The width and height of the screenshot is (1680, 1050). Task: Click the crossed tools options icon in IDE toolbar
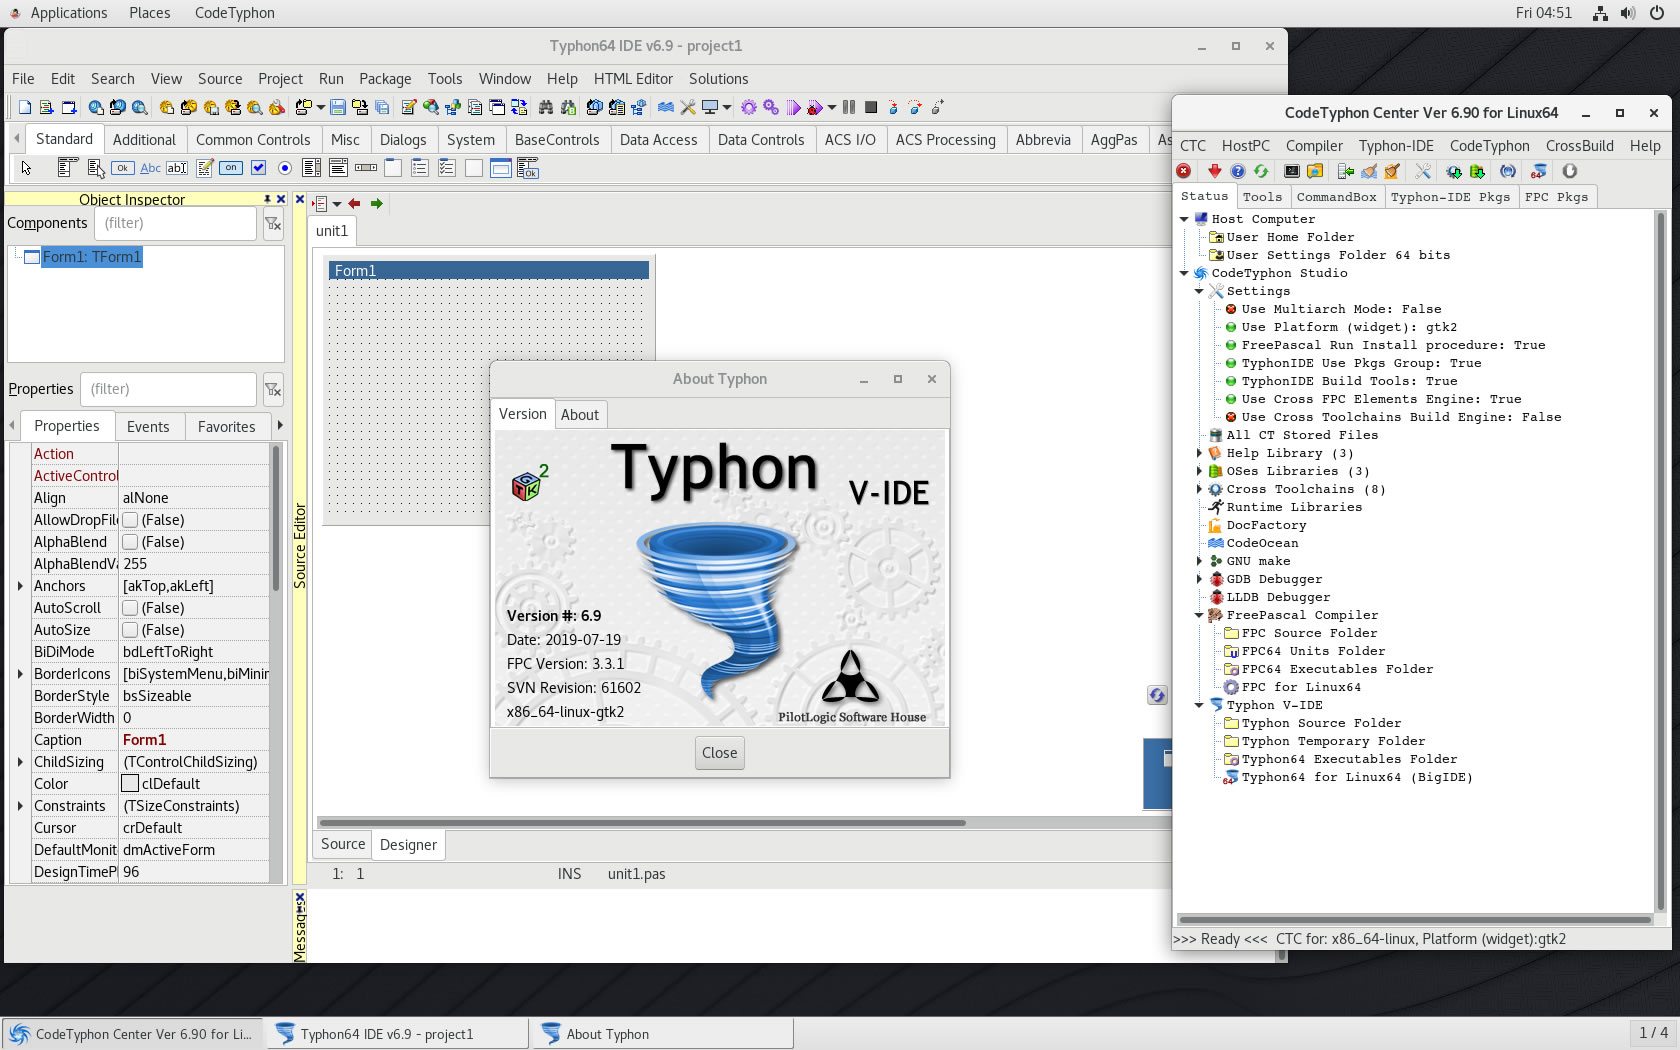[x=688, y=107]
